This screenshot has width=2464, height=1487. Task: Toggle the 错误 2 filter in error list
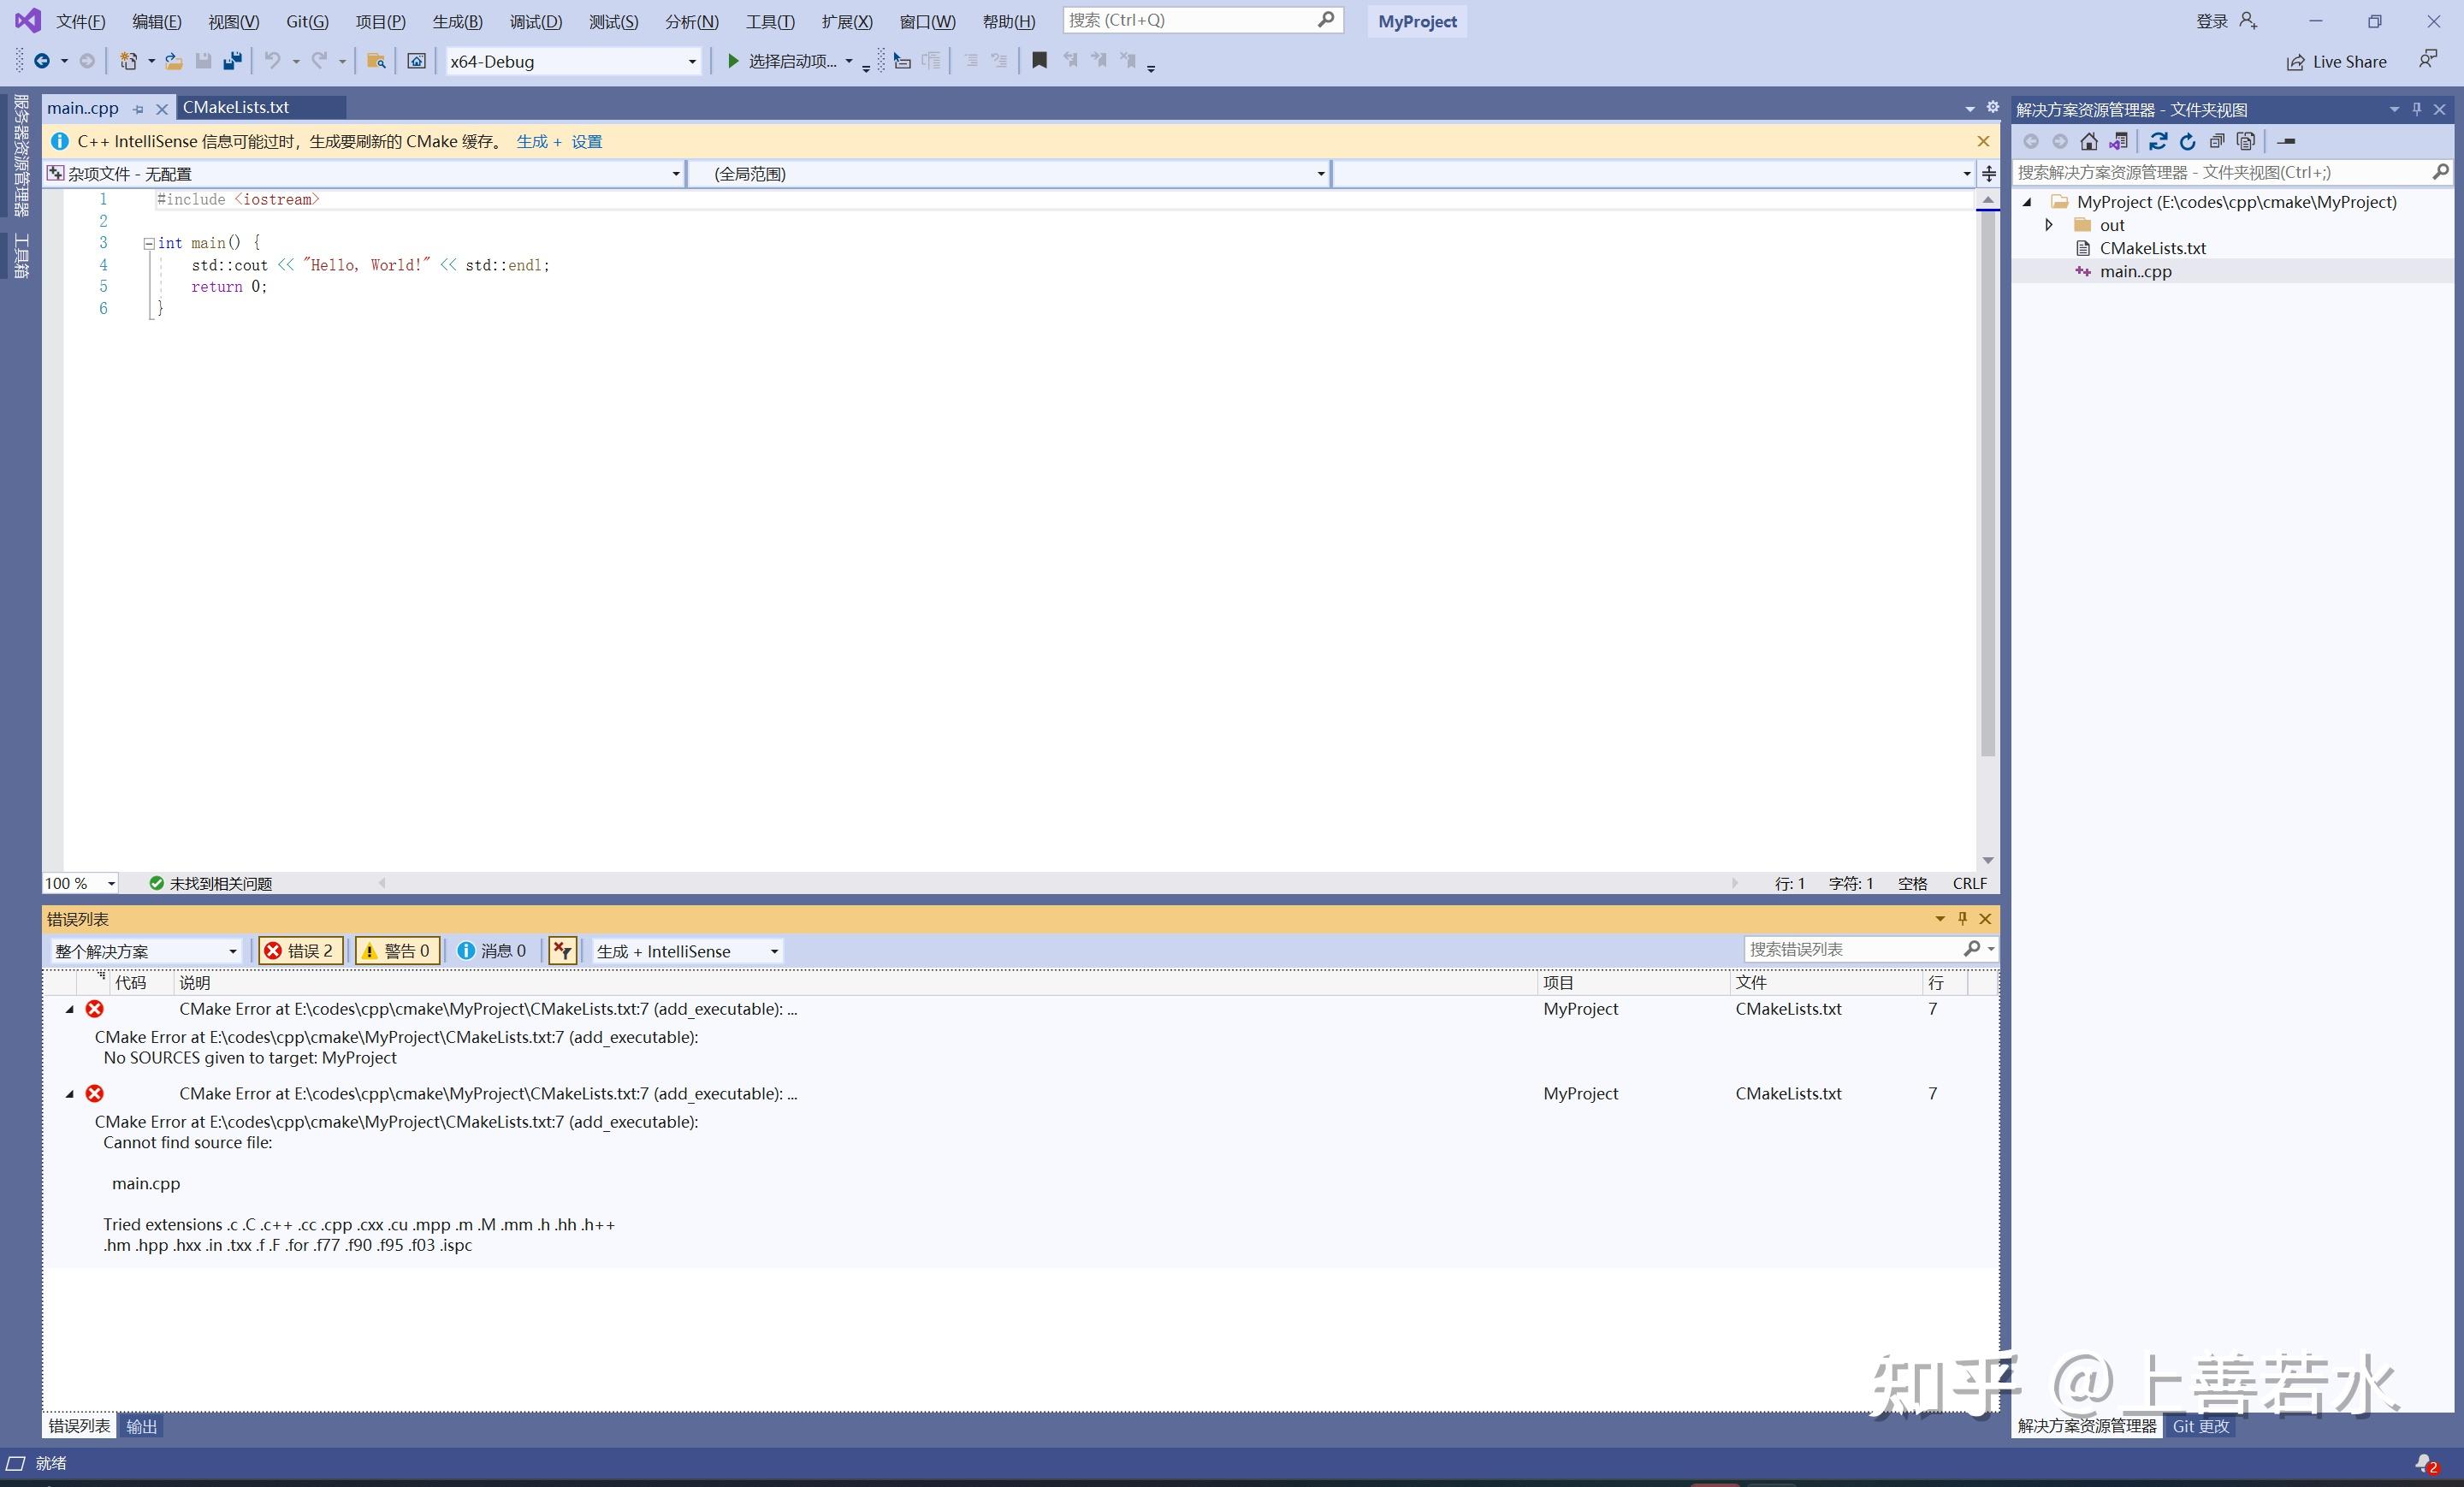tap(300, 950)
